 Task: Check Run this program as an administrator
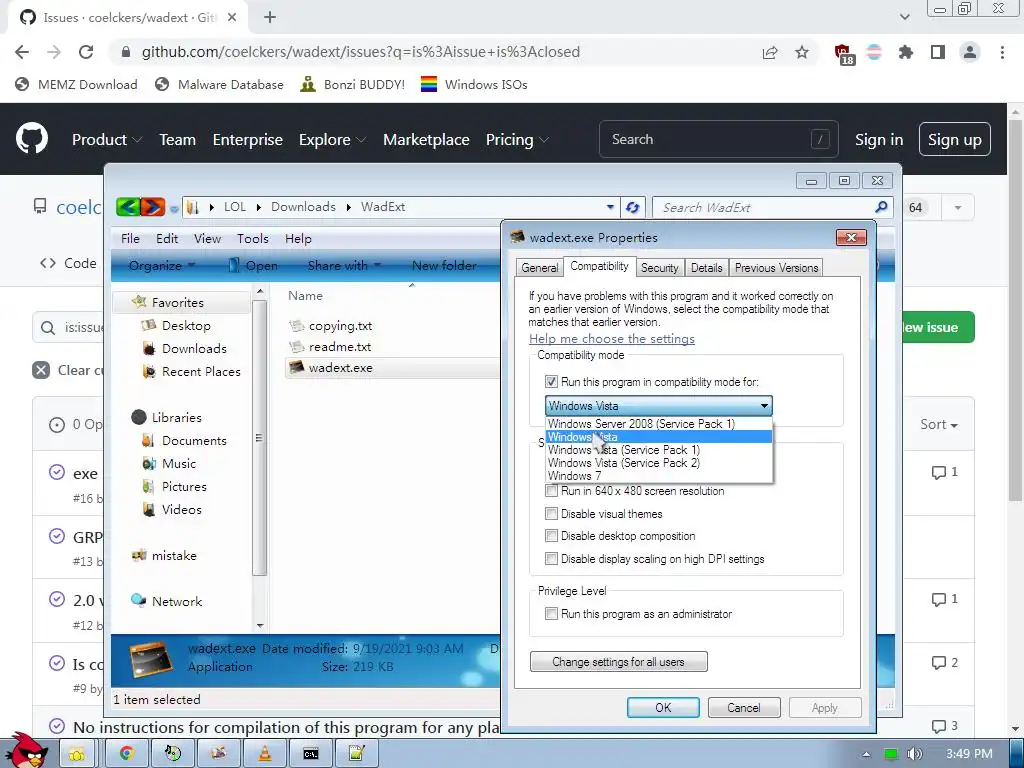click(x=551, y=613)
